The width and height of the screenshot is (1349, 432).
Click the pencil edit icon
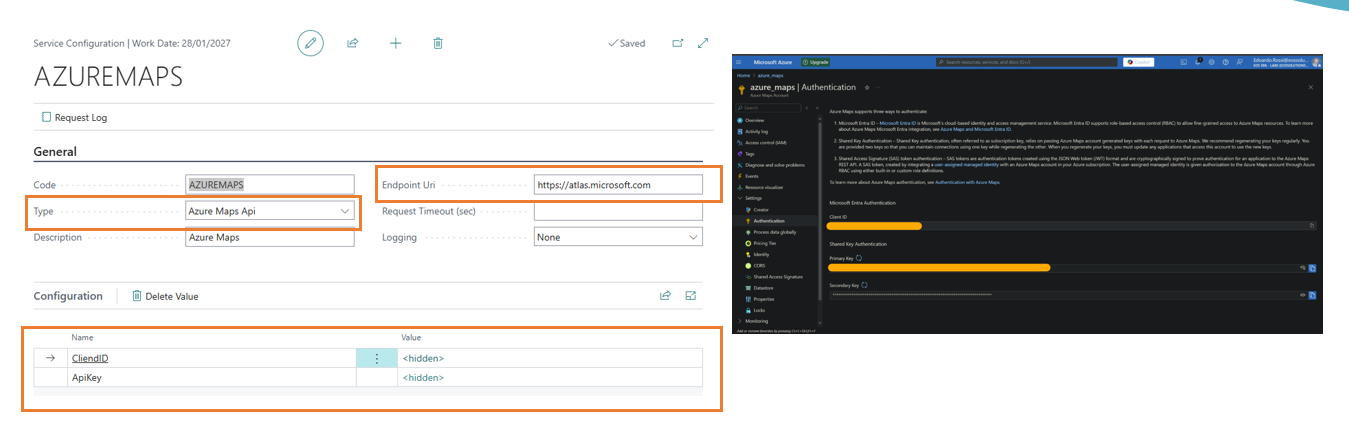[311, 43]
